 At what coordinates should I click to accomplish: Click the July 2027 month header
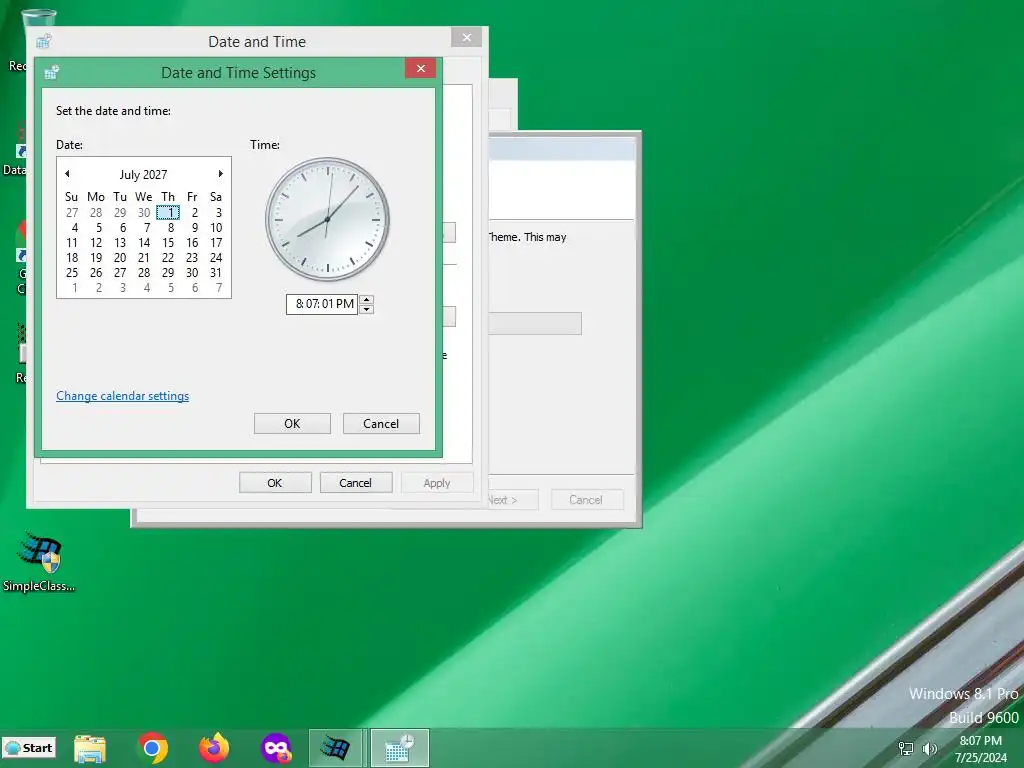point(143,174)
